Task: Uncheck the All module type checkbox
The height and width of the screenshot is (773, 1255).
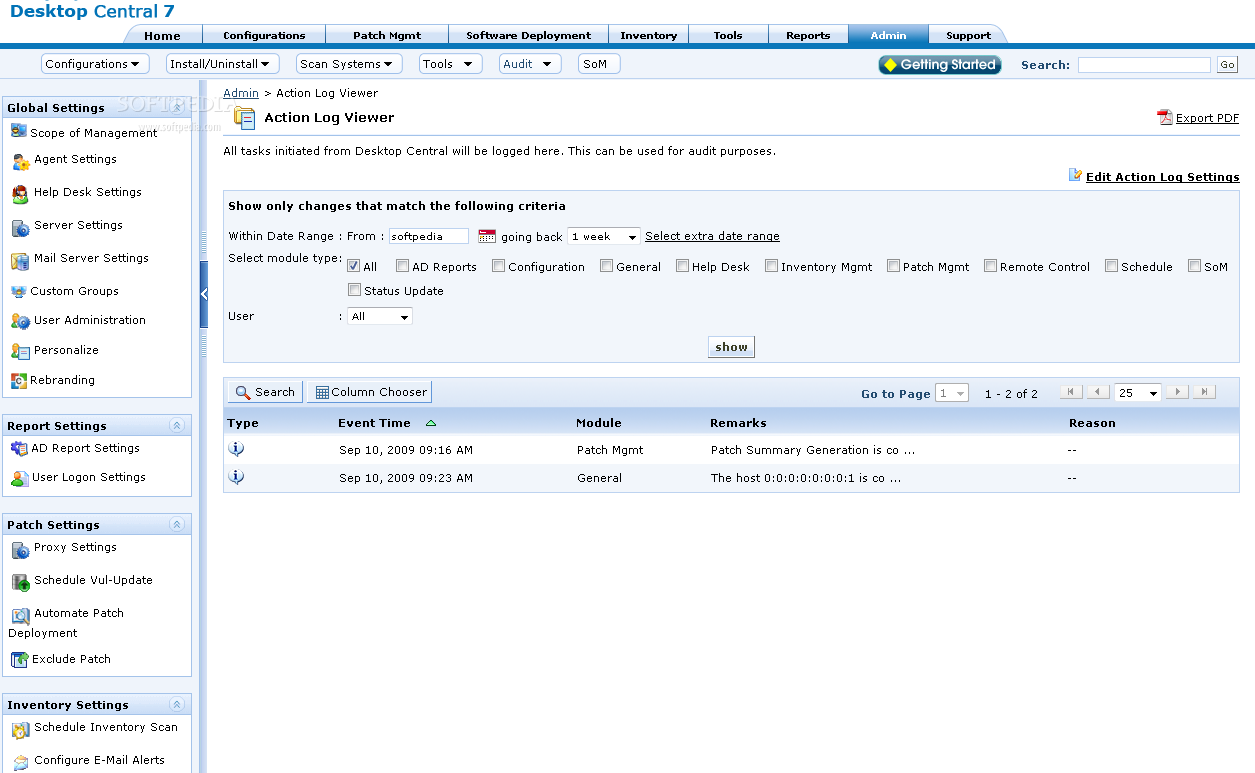Action: 354,266
